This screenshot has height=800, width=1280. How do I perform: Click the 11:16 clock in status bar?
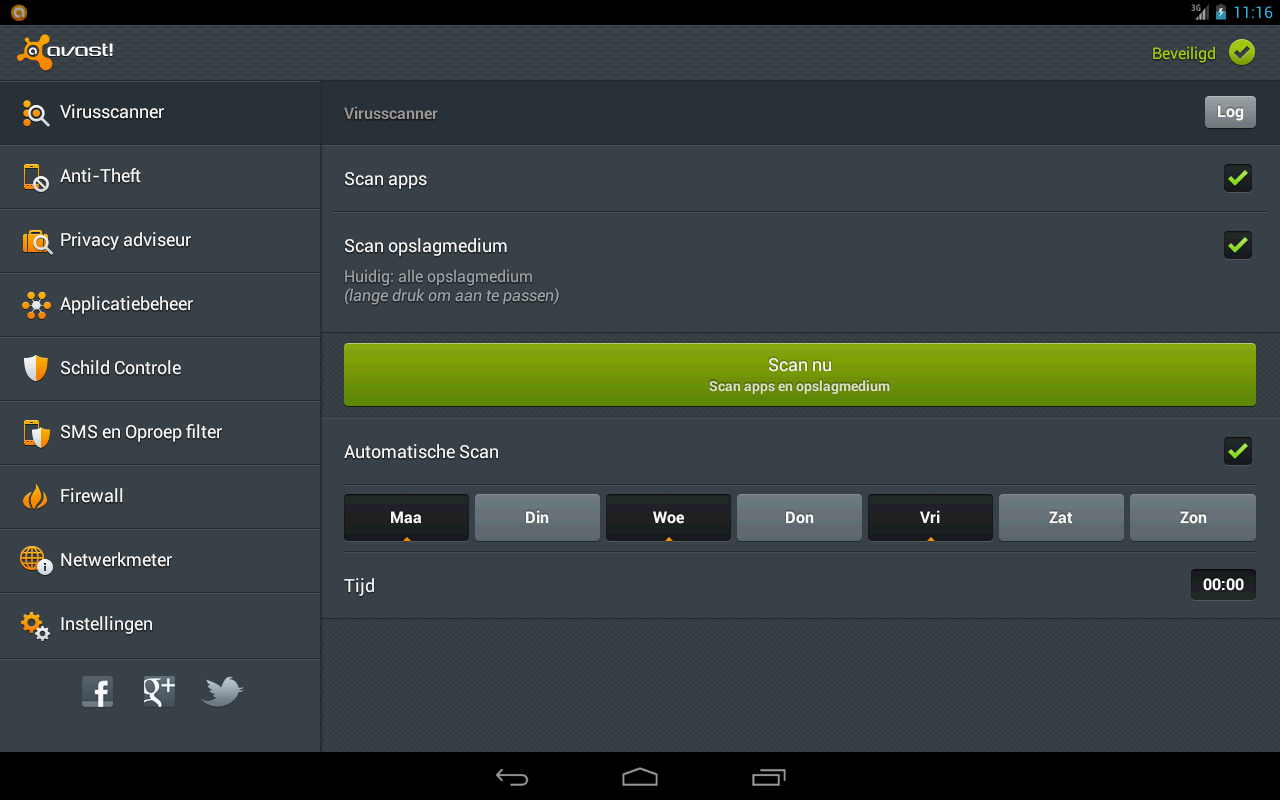coord(1253,13)
